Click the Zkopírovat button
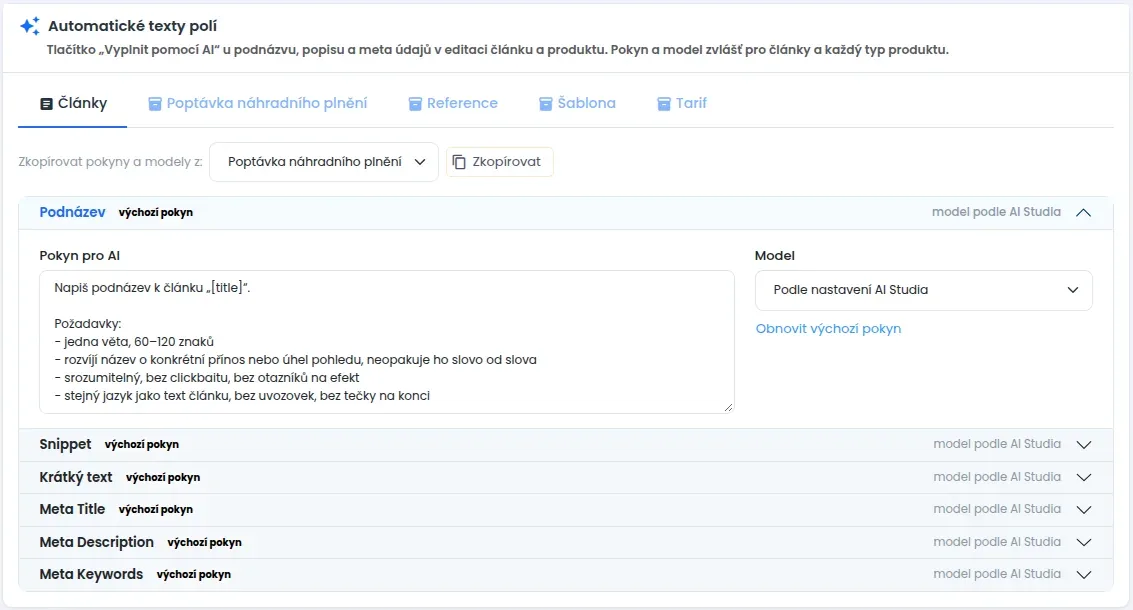This screenshot has width=1133, height=610. pyautogui.click(x=499, y=162)
